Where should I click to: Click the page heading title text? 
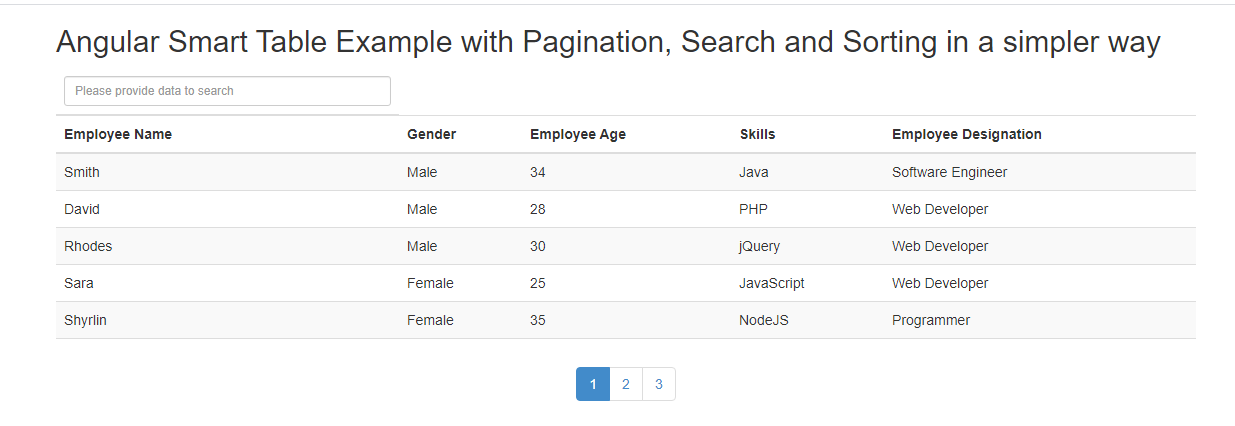[608, 42]
